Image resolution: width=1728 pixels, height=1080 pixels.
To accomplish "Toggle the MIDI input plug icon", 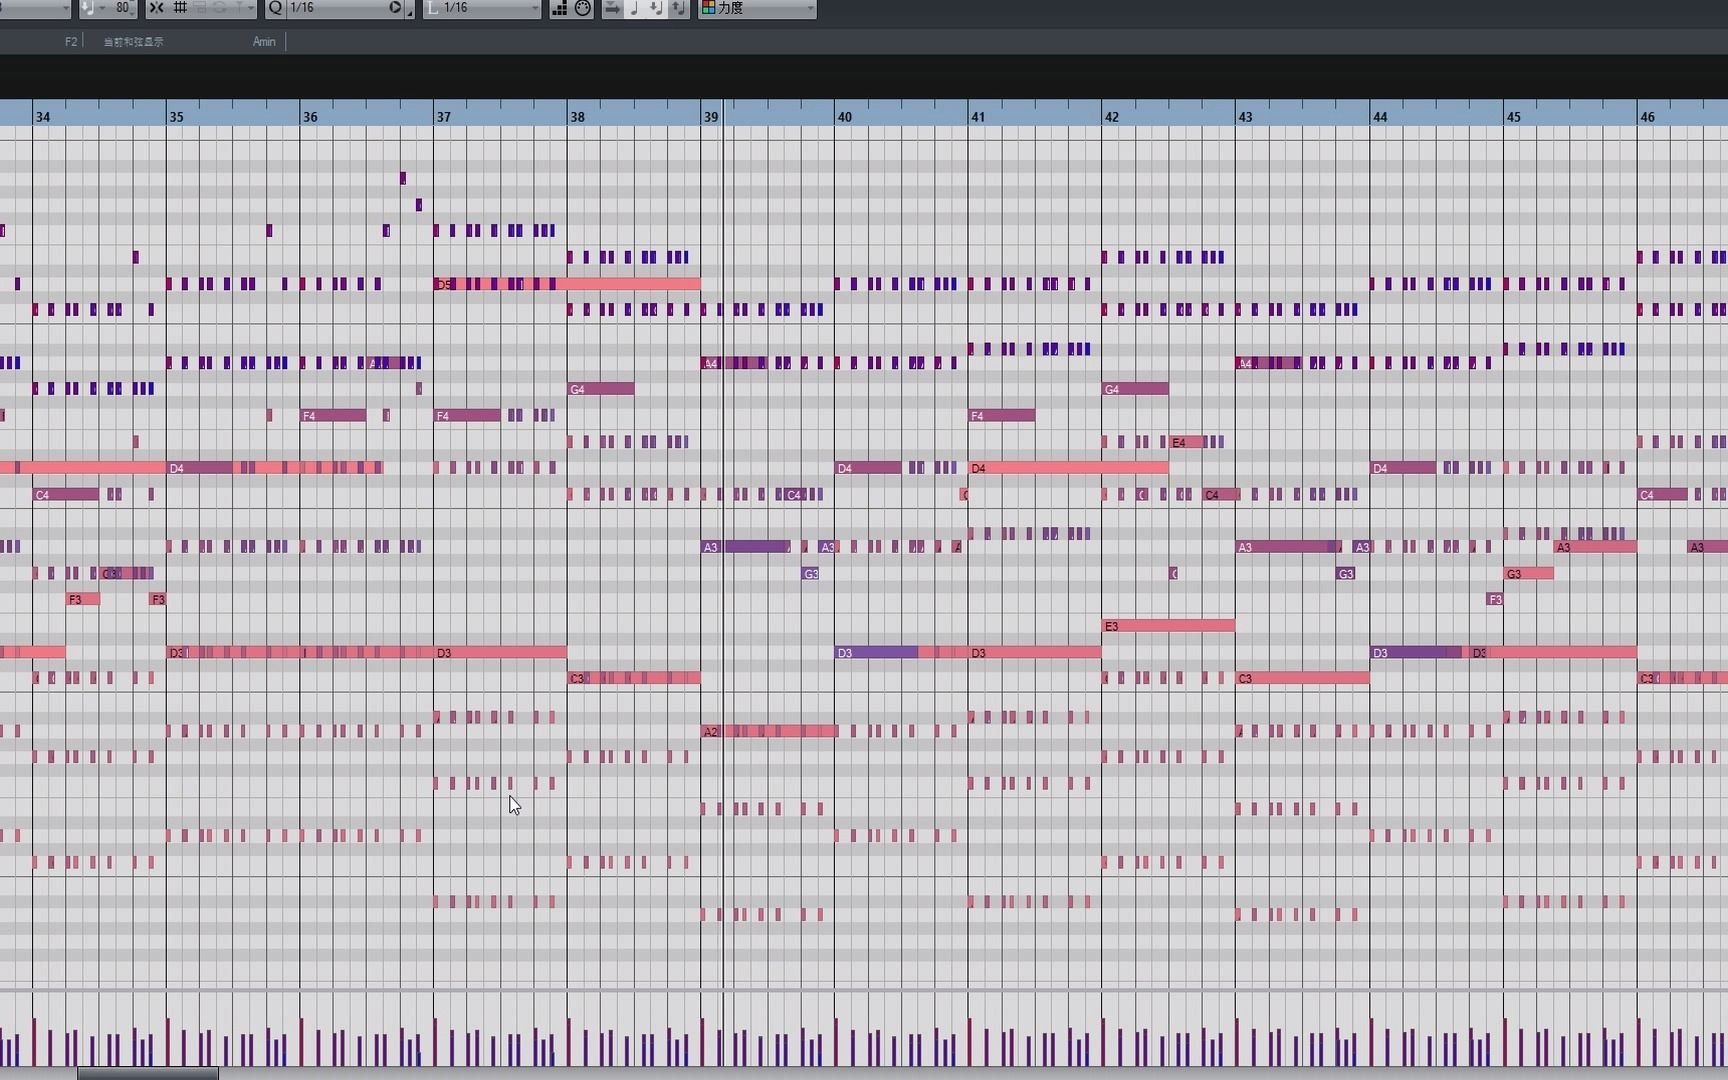I will pos(583,8).
